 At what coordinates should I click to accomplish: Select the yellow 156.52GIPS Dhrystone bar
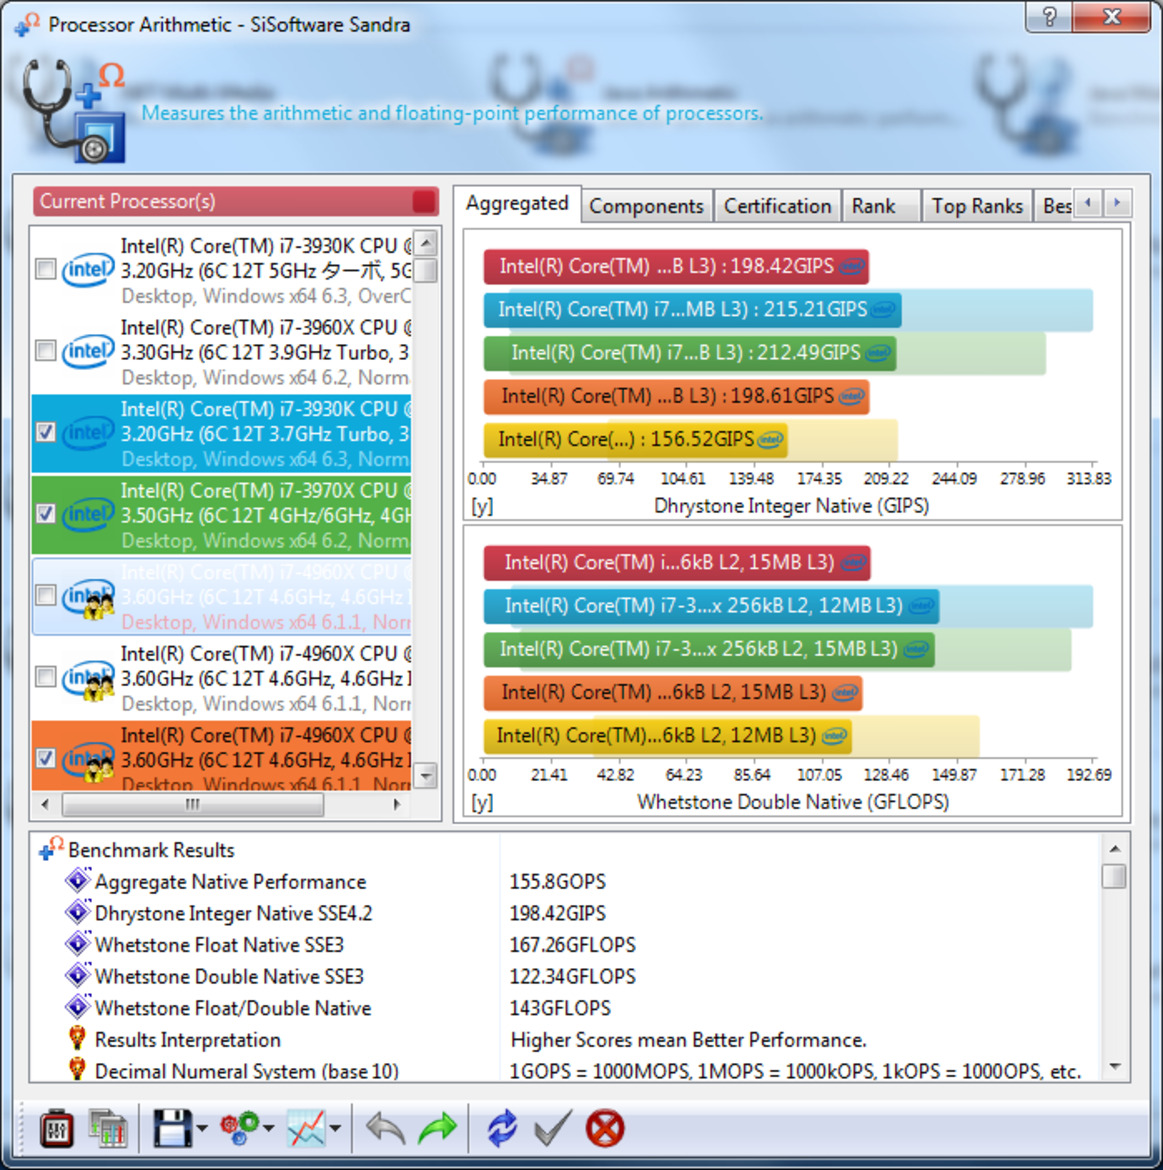[636, 439]
